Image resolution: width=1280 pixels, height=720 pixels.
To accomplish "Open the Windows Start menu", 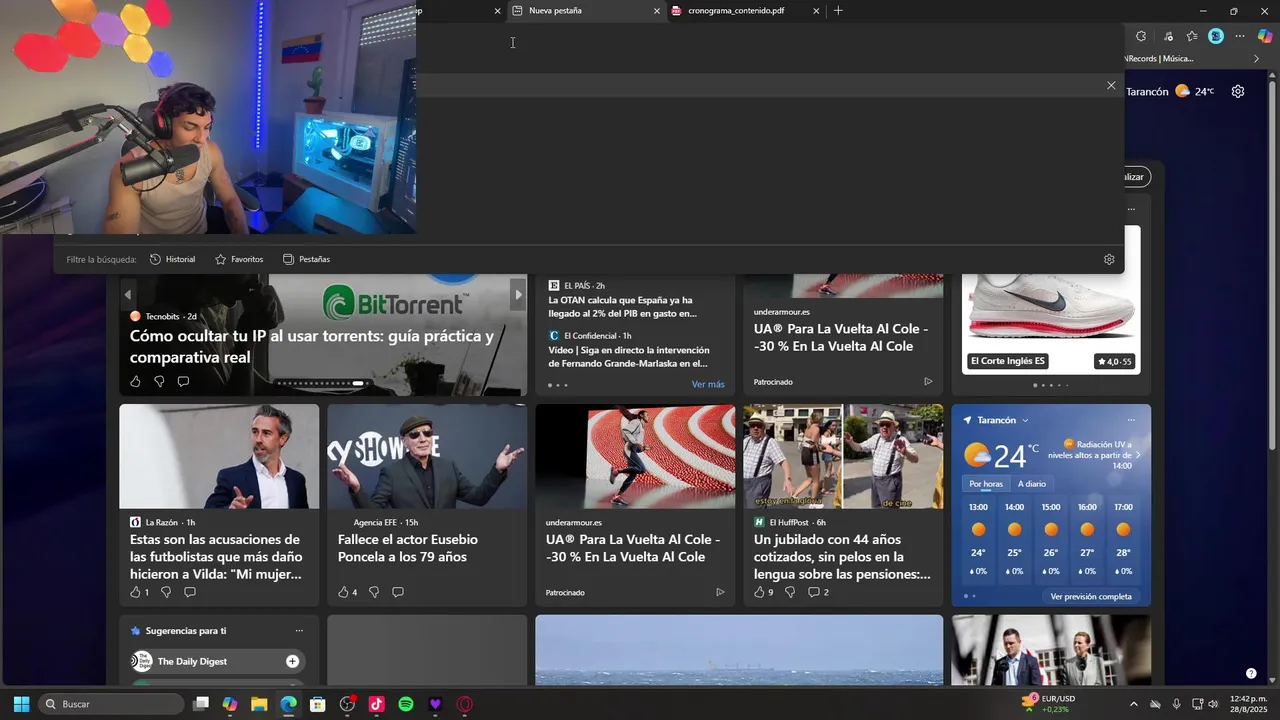I will tap(21, 704).
